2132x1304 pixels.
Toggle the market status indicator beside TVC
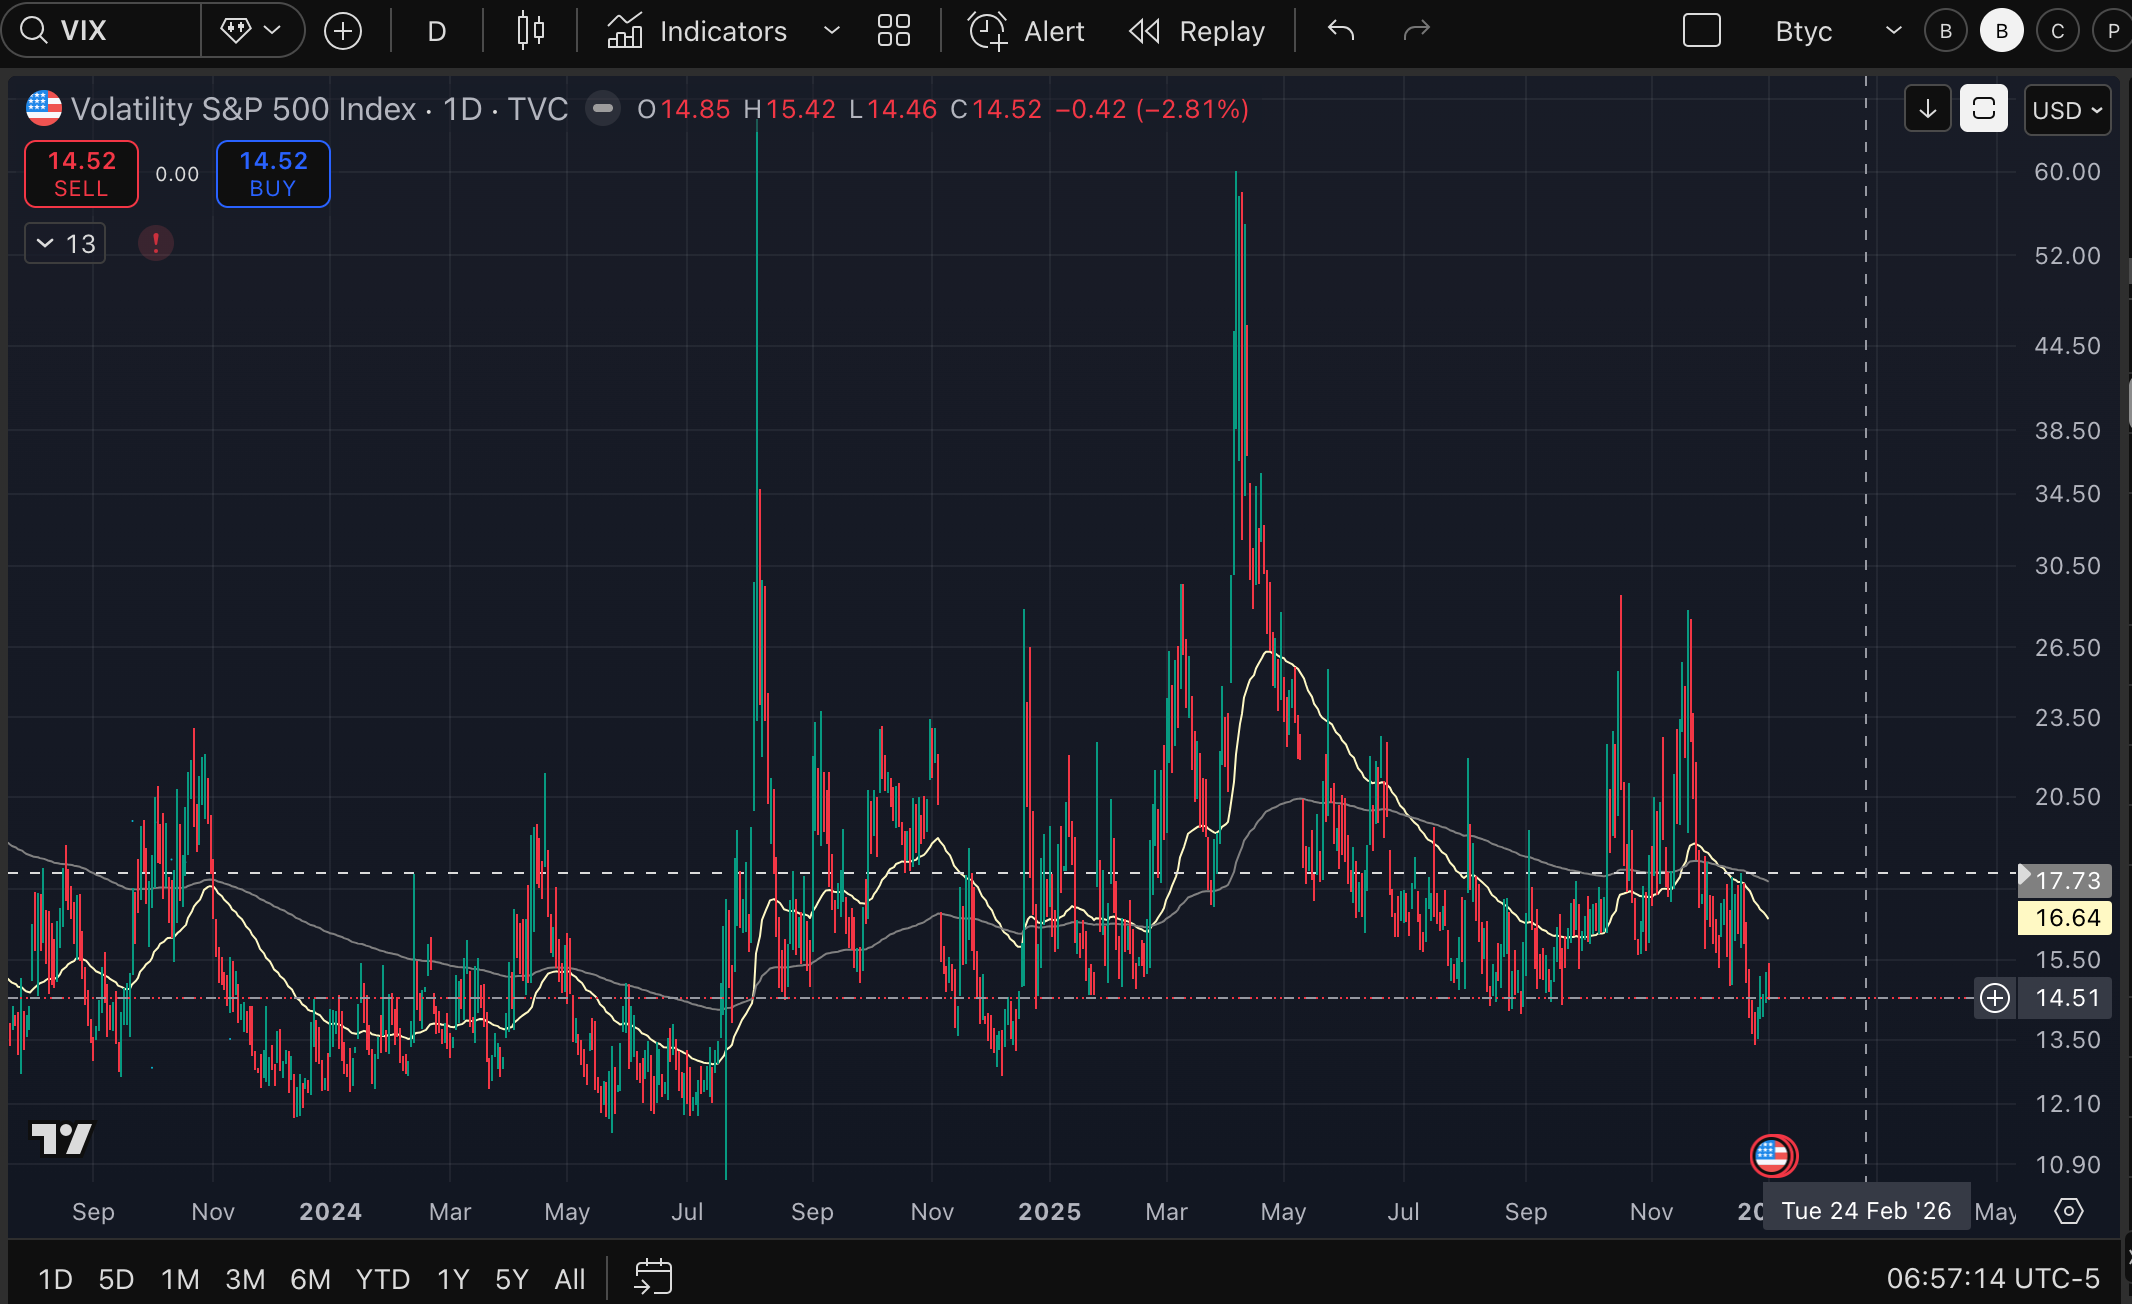[x=602, y=108]
